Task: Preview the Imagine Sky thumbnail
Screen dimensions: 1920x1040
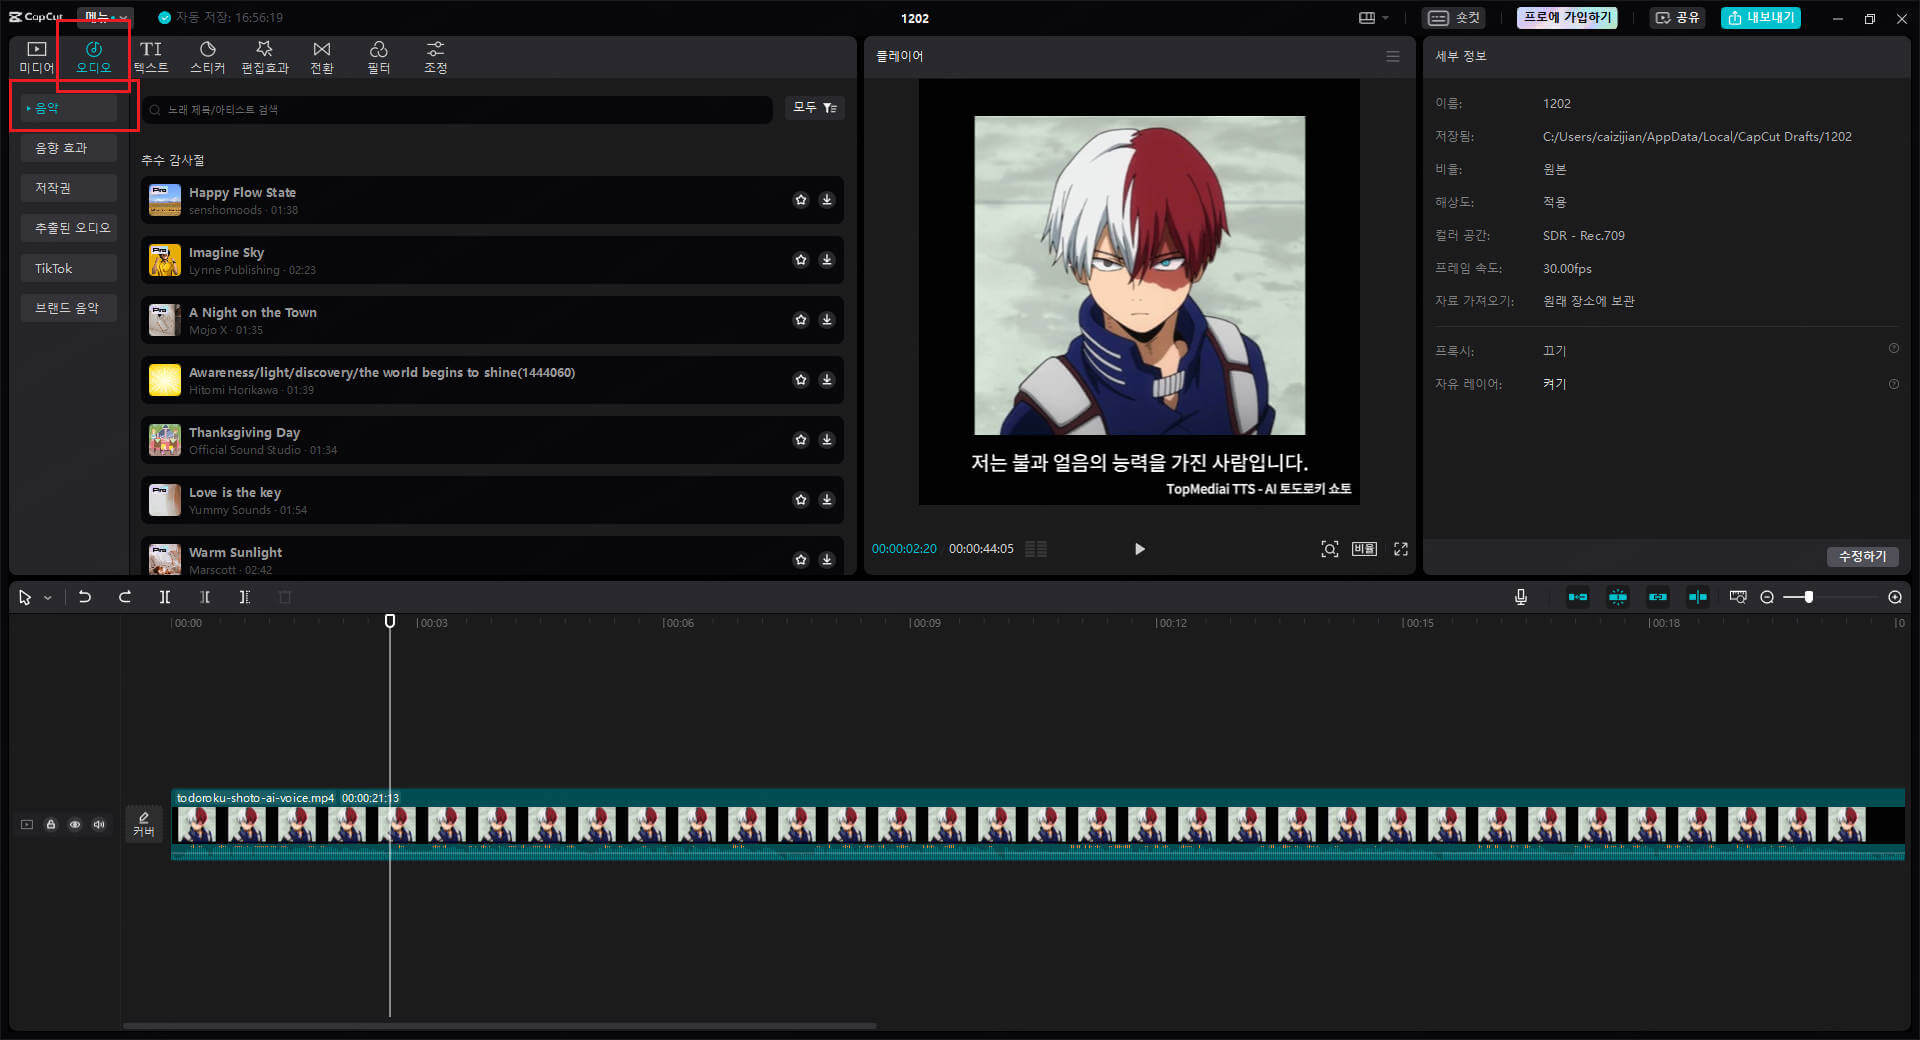Action: coord(165,260)
